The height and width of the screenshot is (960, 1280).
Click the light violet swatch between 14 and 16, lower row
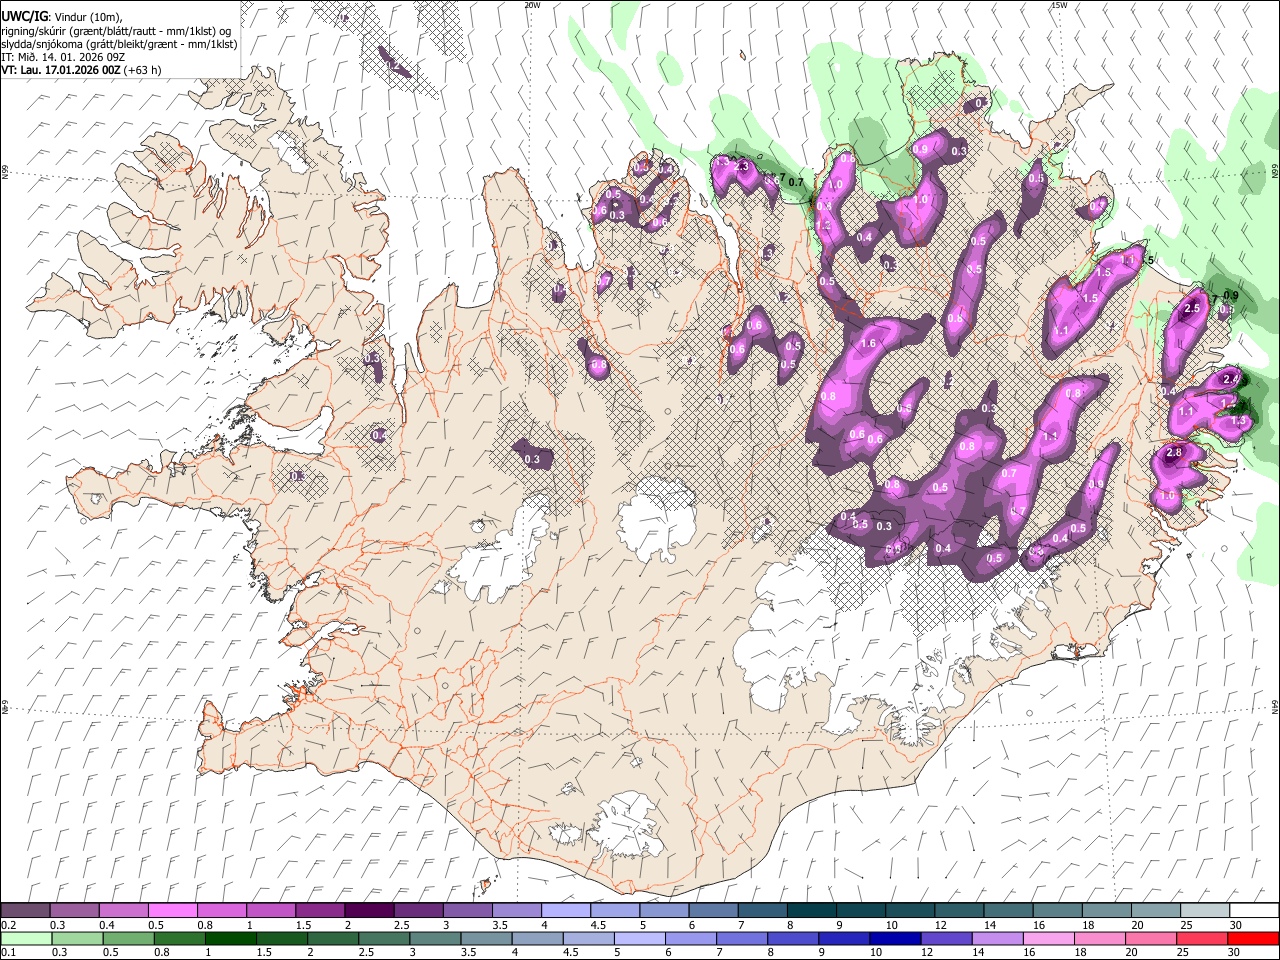coord(997,938)
